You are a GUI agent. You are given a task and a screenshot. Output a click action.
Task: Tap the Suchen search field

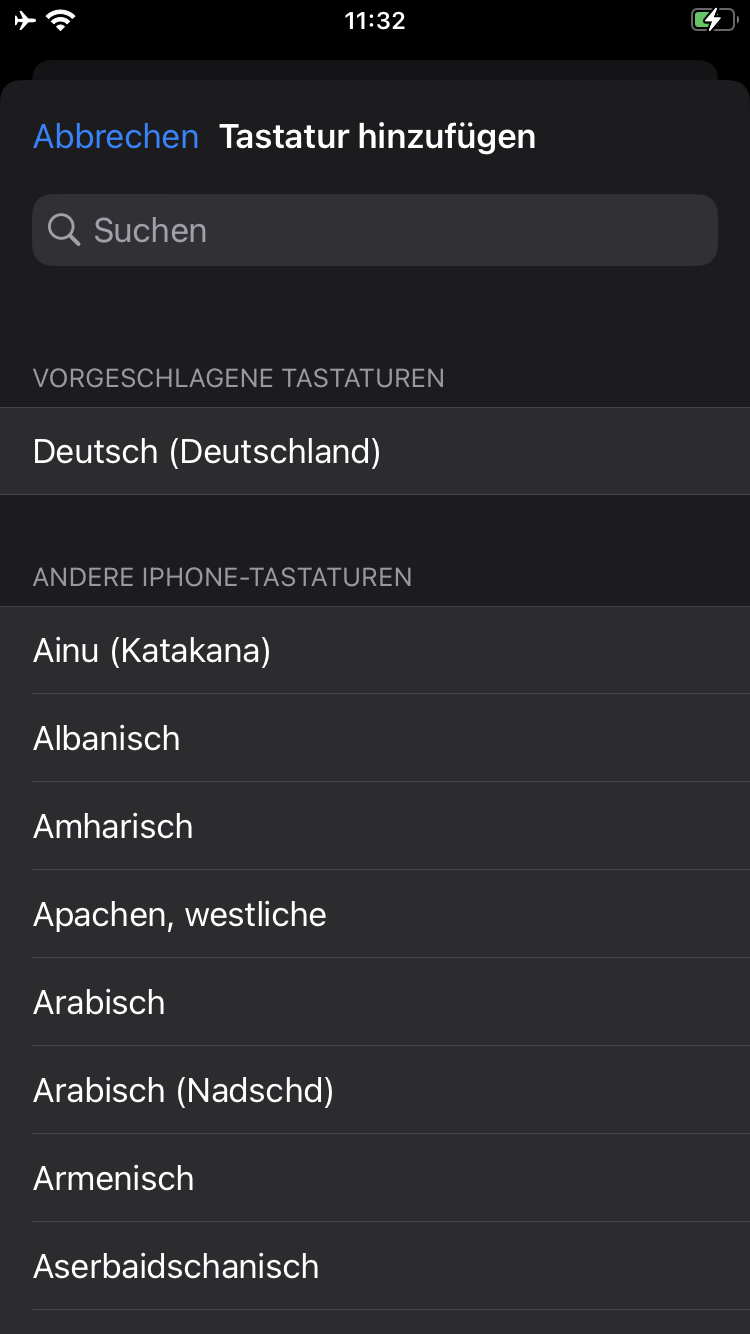click(375, 229)
